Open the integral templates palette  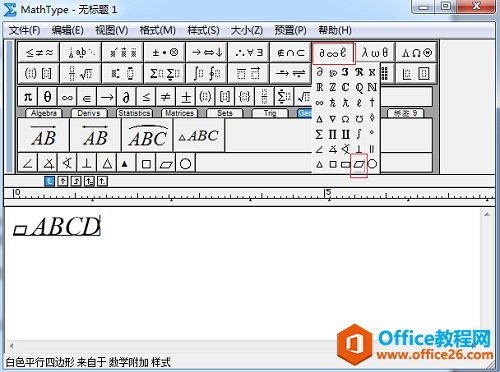coord(207,73)
